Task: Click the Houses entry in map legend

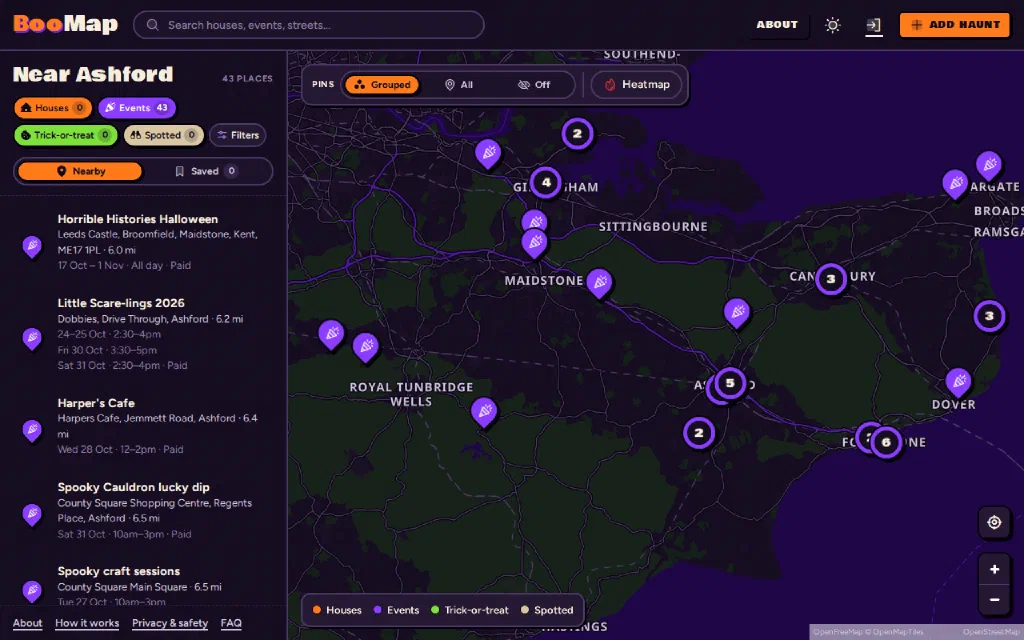Action: pos(337,610)
